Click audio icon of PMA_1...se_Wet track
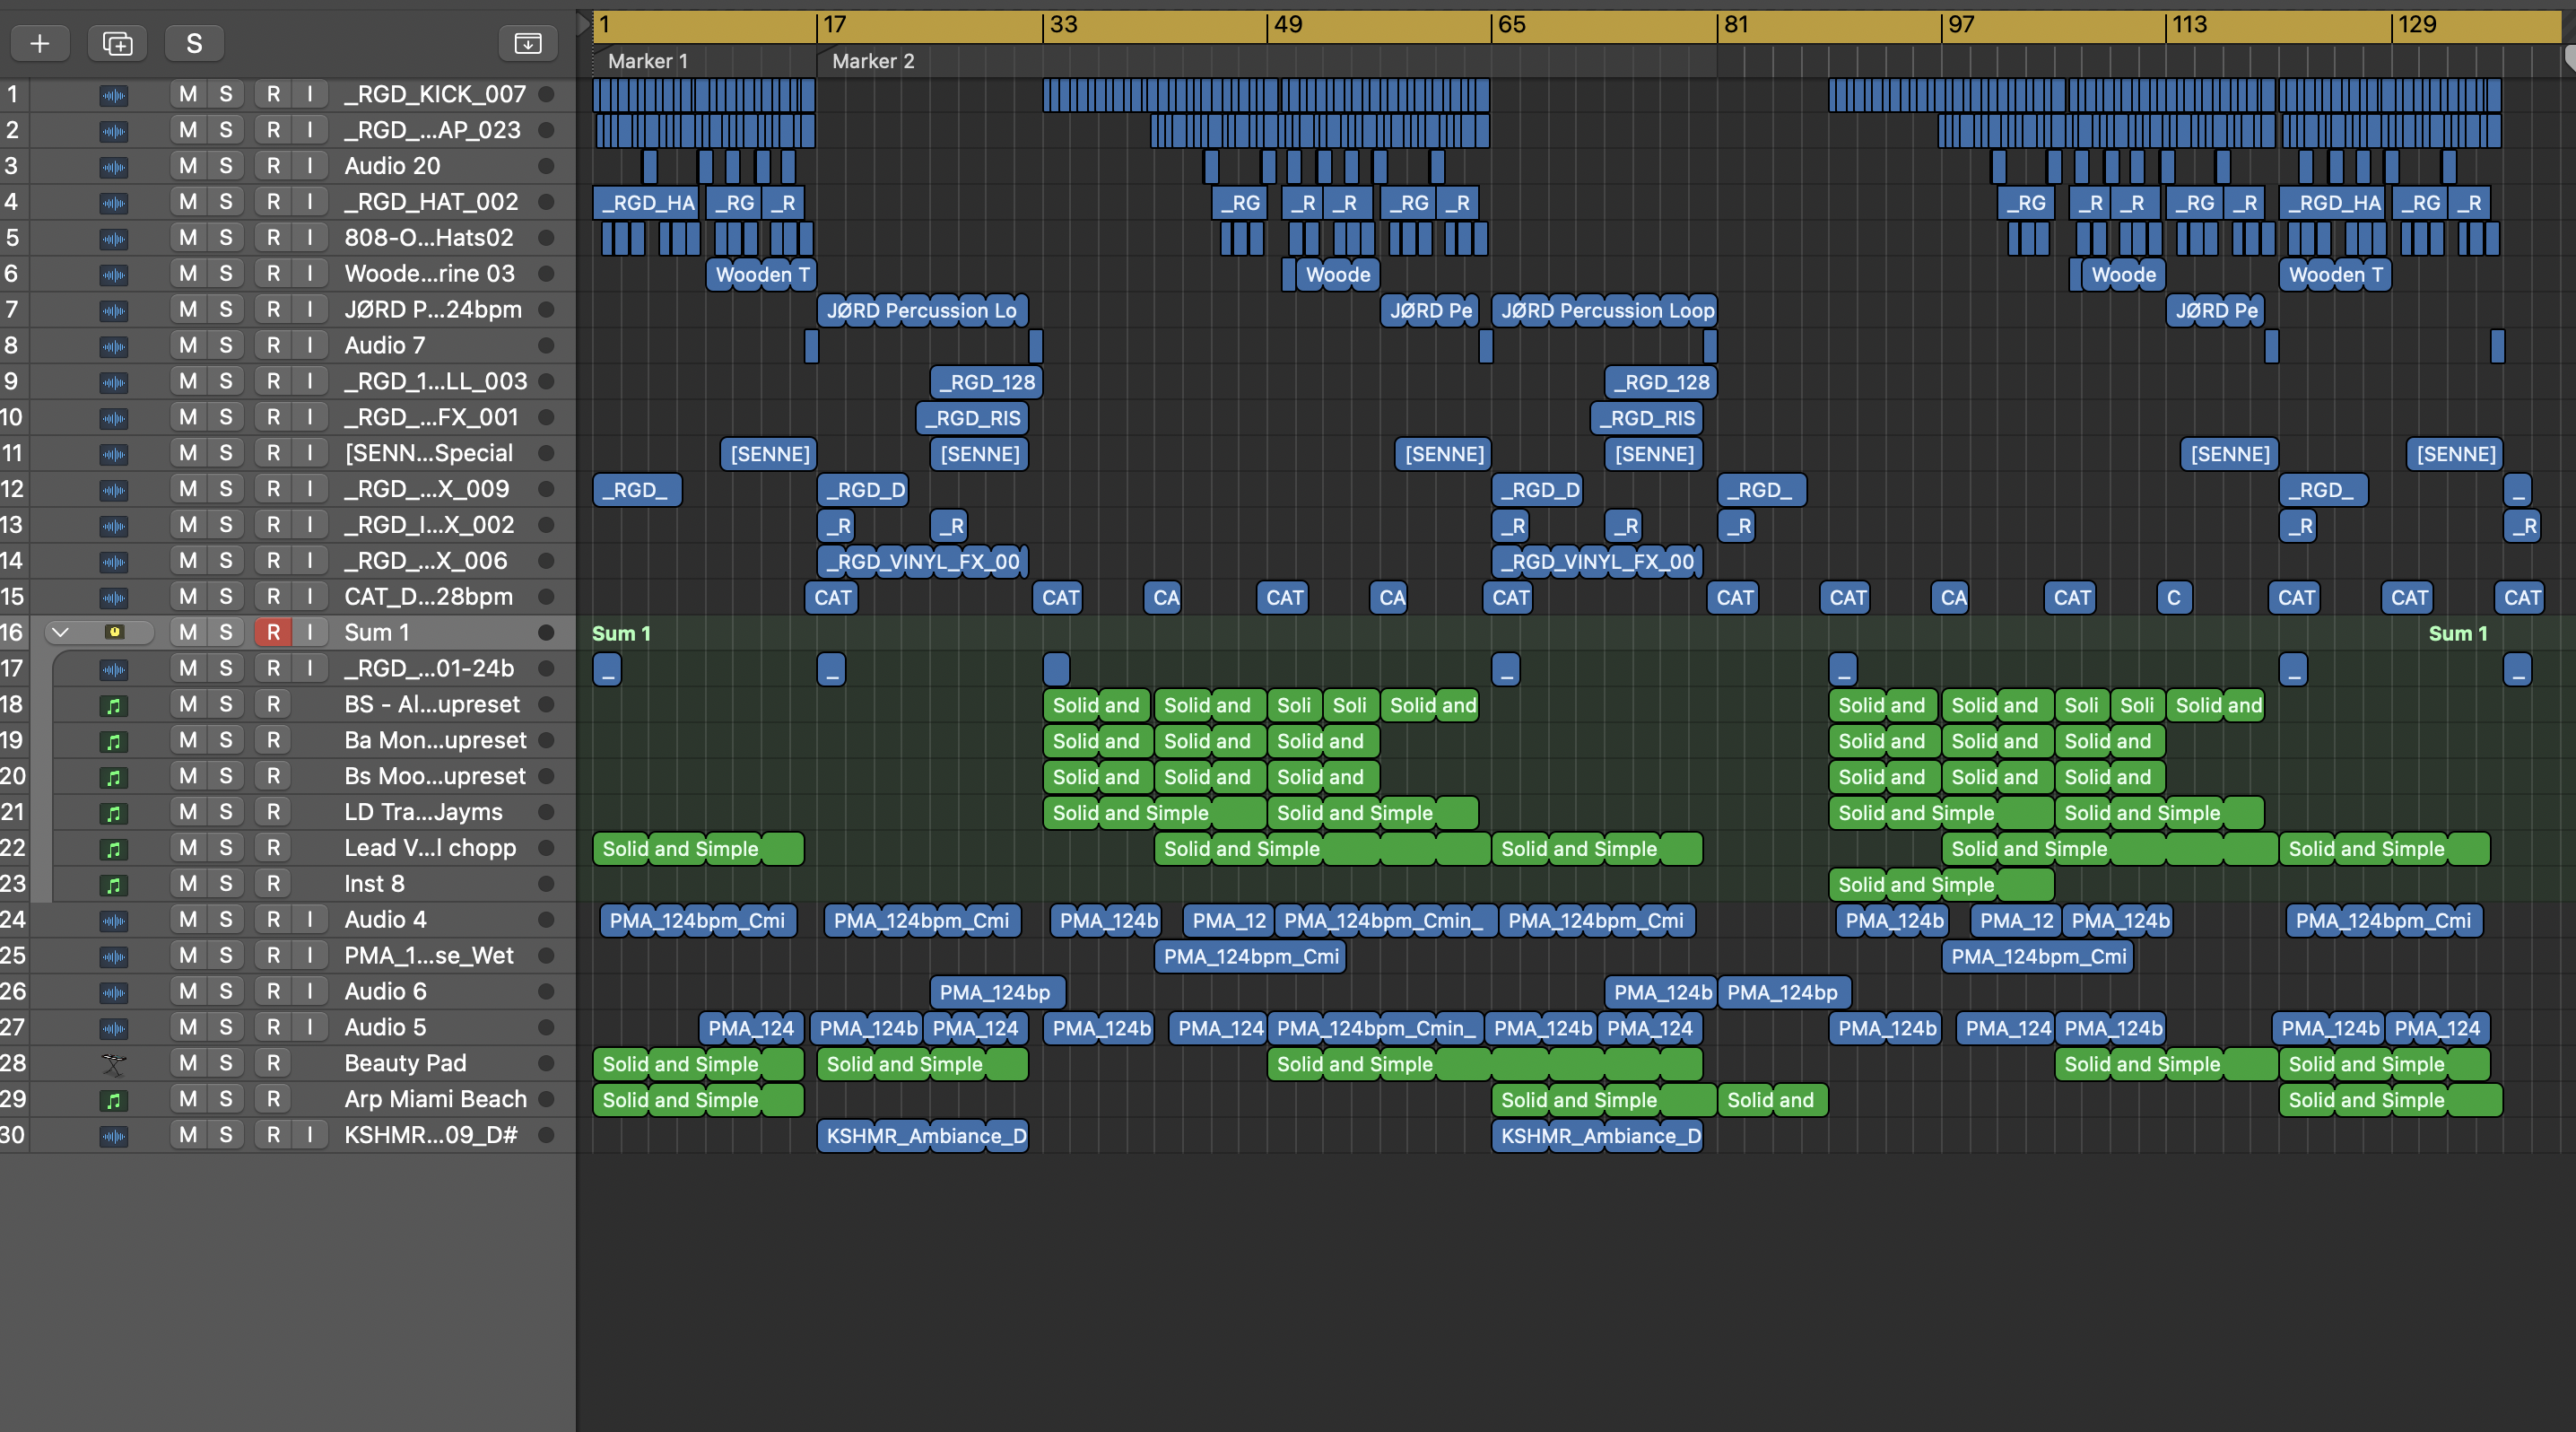 [x=114, y=957]
